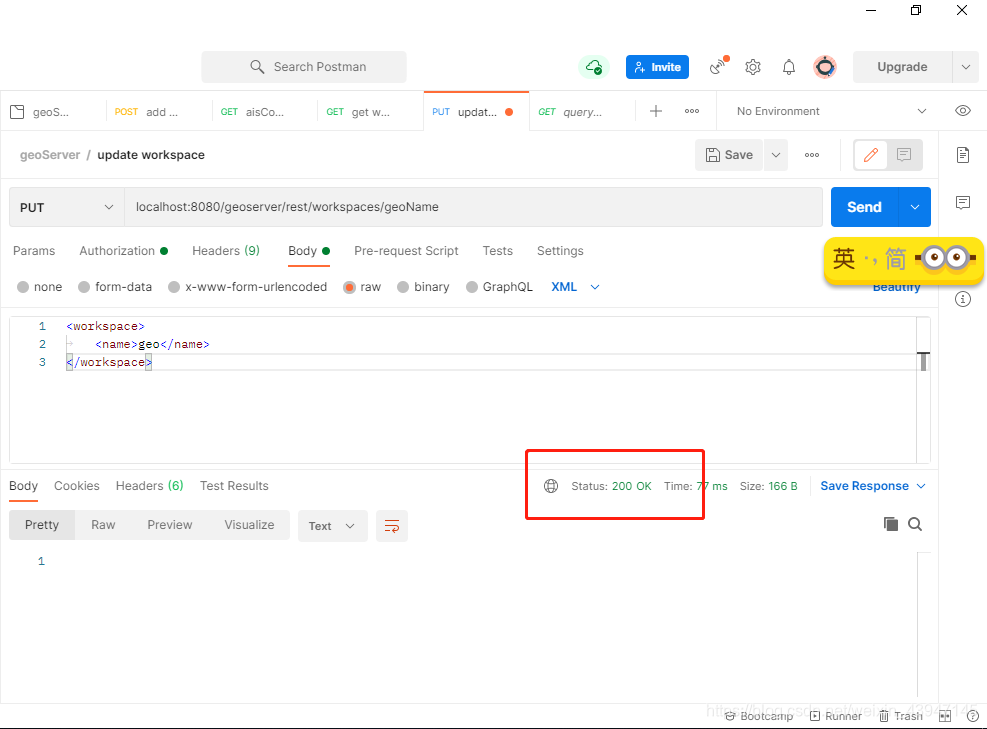This screenshot has height=729, width=987.
Task: Click the Invite button
Action: click(x=657, y=67)
